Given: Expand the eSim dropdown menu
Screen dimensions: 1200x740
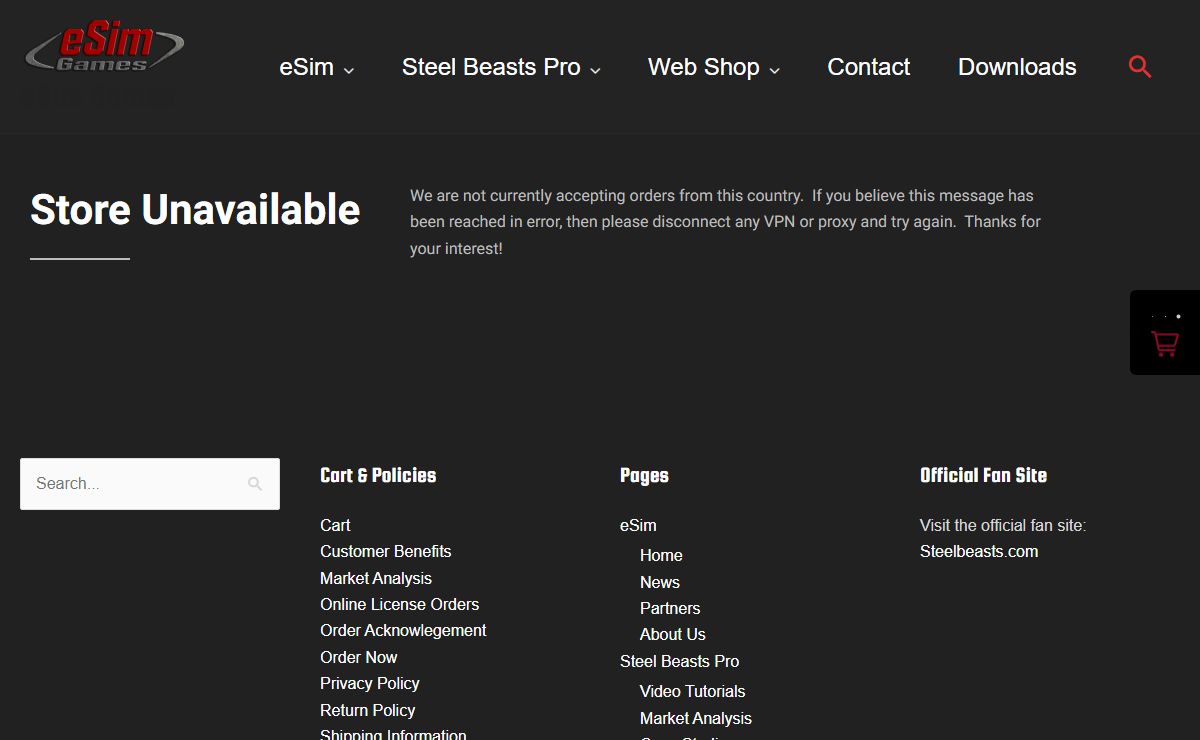Looking at the screenshot, I should click(316, 68).
